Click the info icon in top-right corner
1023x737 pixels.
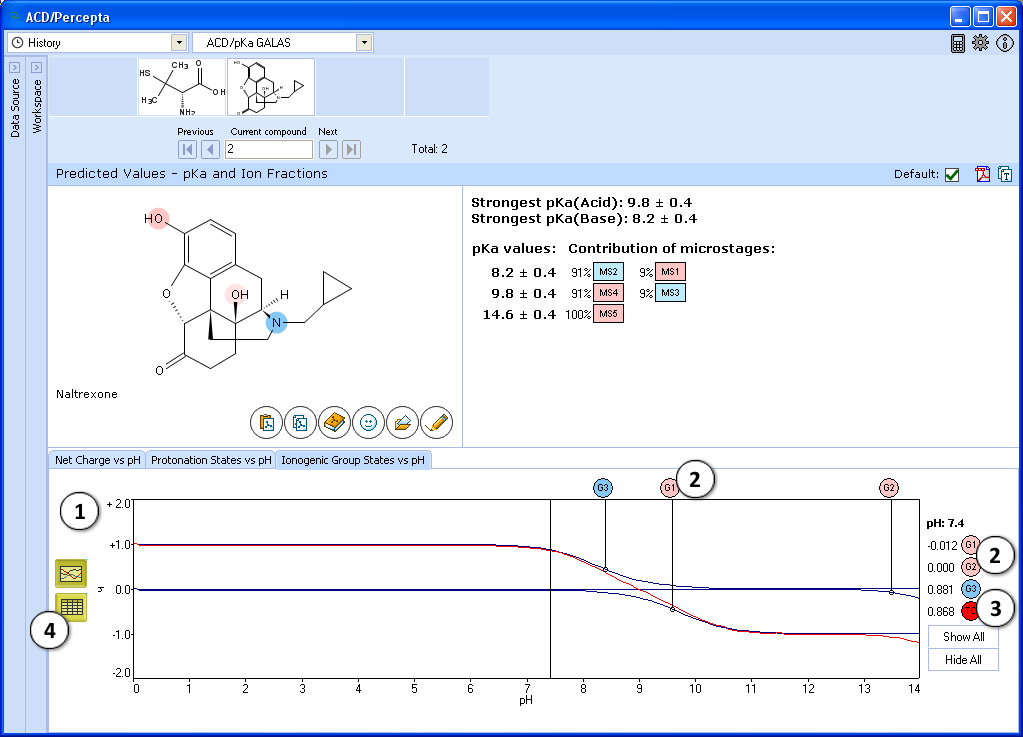pos(1005,43)
